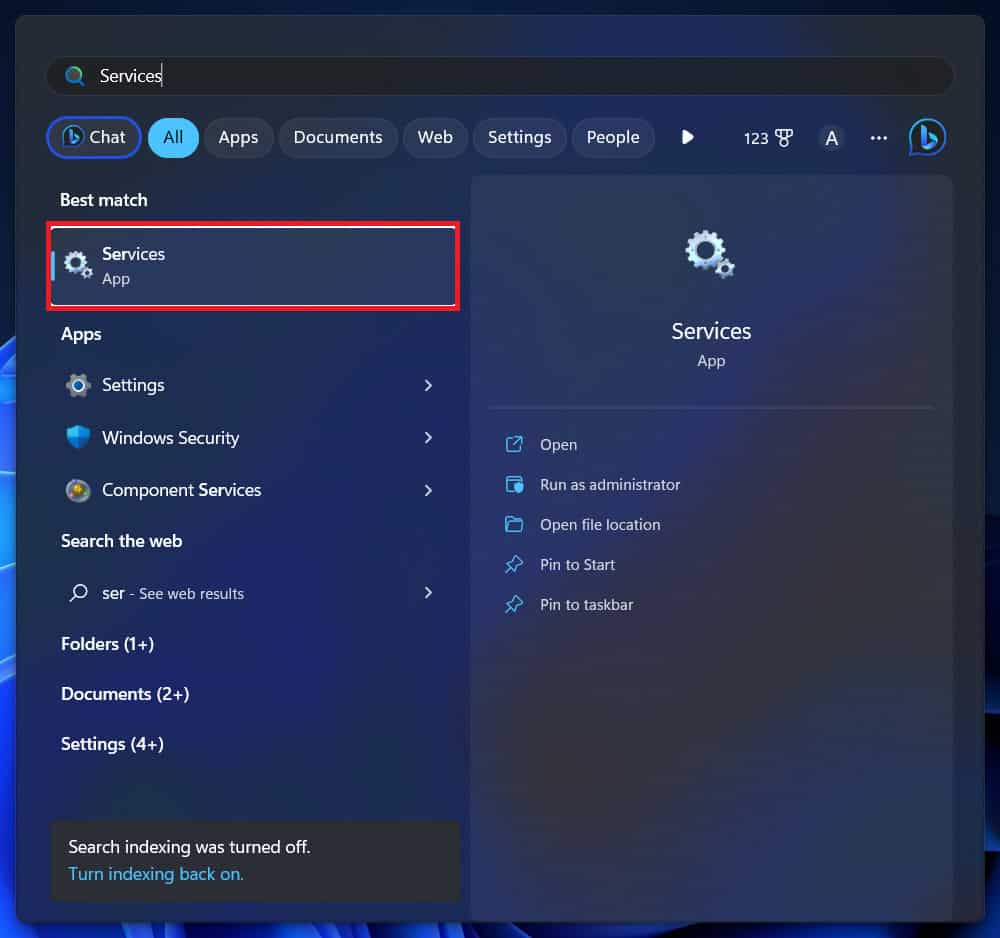Screen dimensions: 1000x938
Task: Click the Settings app result text
Action: click(x=133, y=385)
